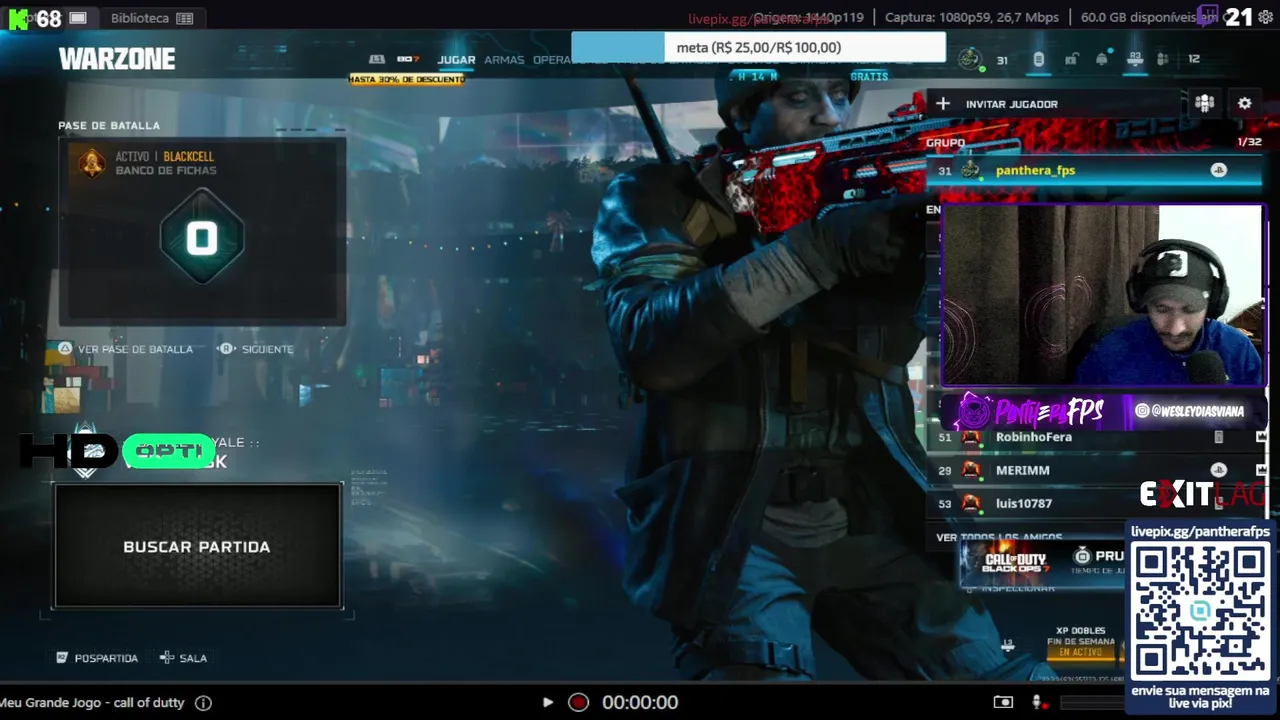Click the Banco de Fichas token counter
The width and height of the screenshot is (1280, 720).
point(202,238)
